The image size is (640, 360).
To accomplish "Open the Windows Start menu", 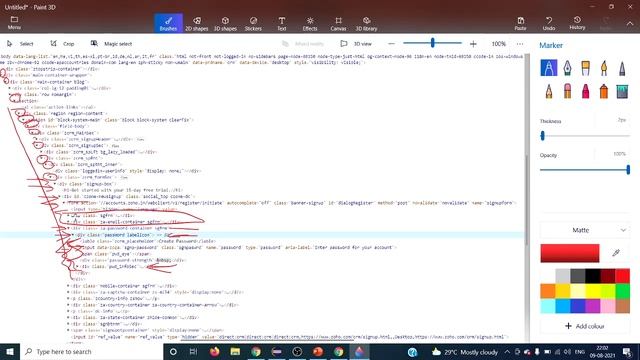I will (x=10, y=351).
